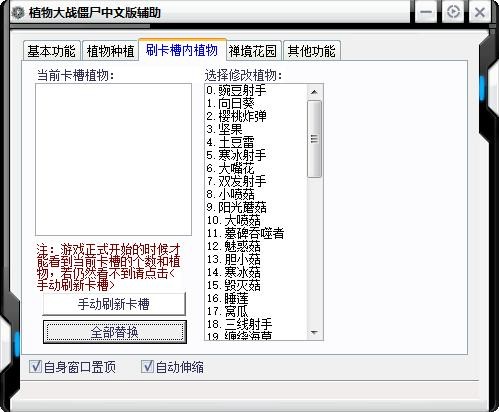This screenshot has width=499, height=412.
Task: Close the 植物大战僵尸中文版辅助 window
Action: (x=480, y=12)
